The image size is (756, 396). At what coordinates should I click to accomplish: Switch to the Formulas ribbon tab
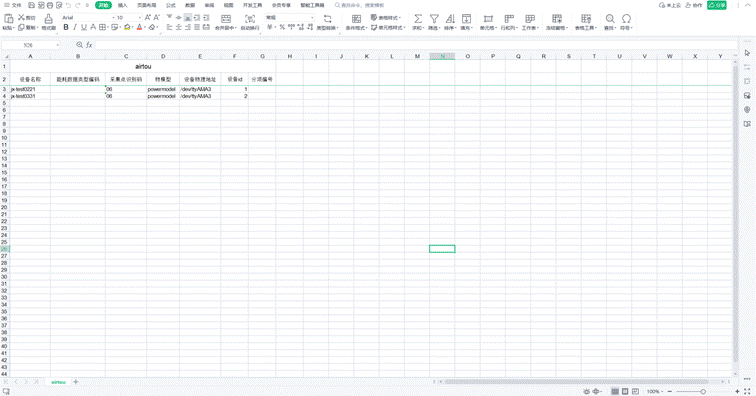point(171,5)
